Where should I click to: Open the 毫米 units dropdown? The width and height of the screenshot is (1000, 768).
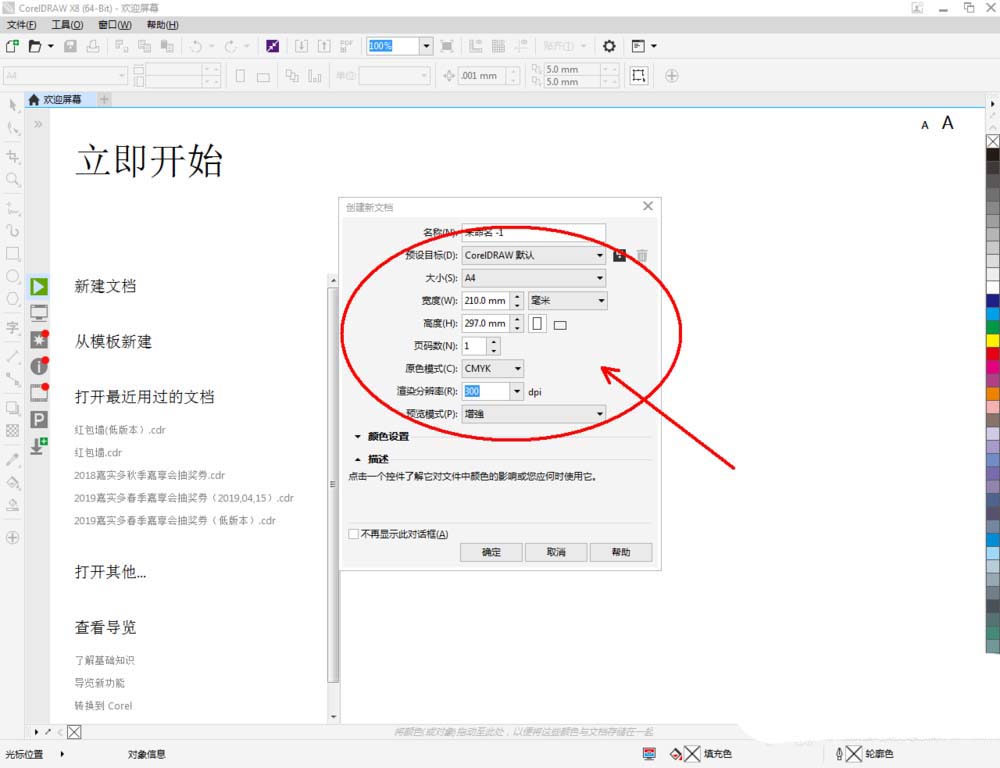568,300
